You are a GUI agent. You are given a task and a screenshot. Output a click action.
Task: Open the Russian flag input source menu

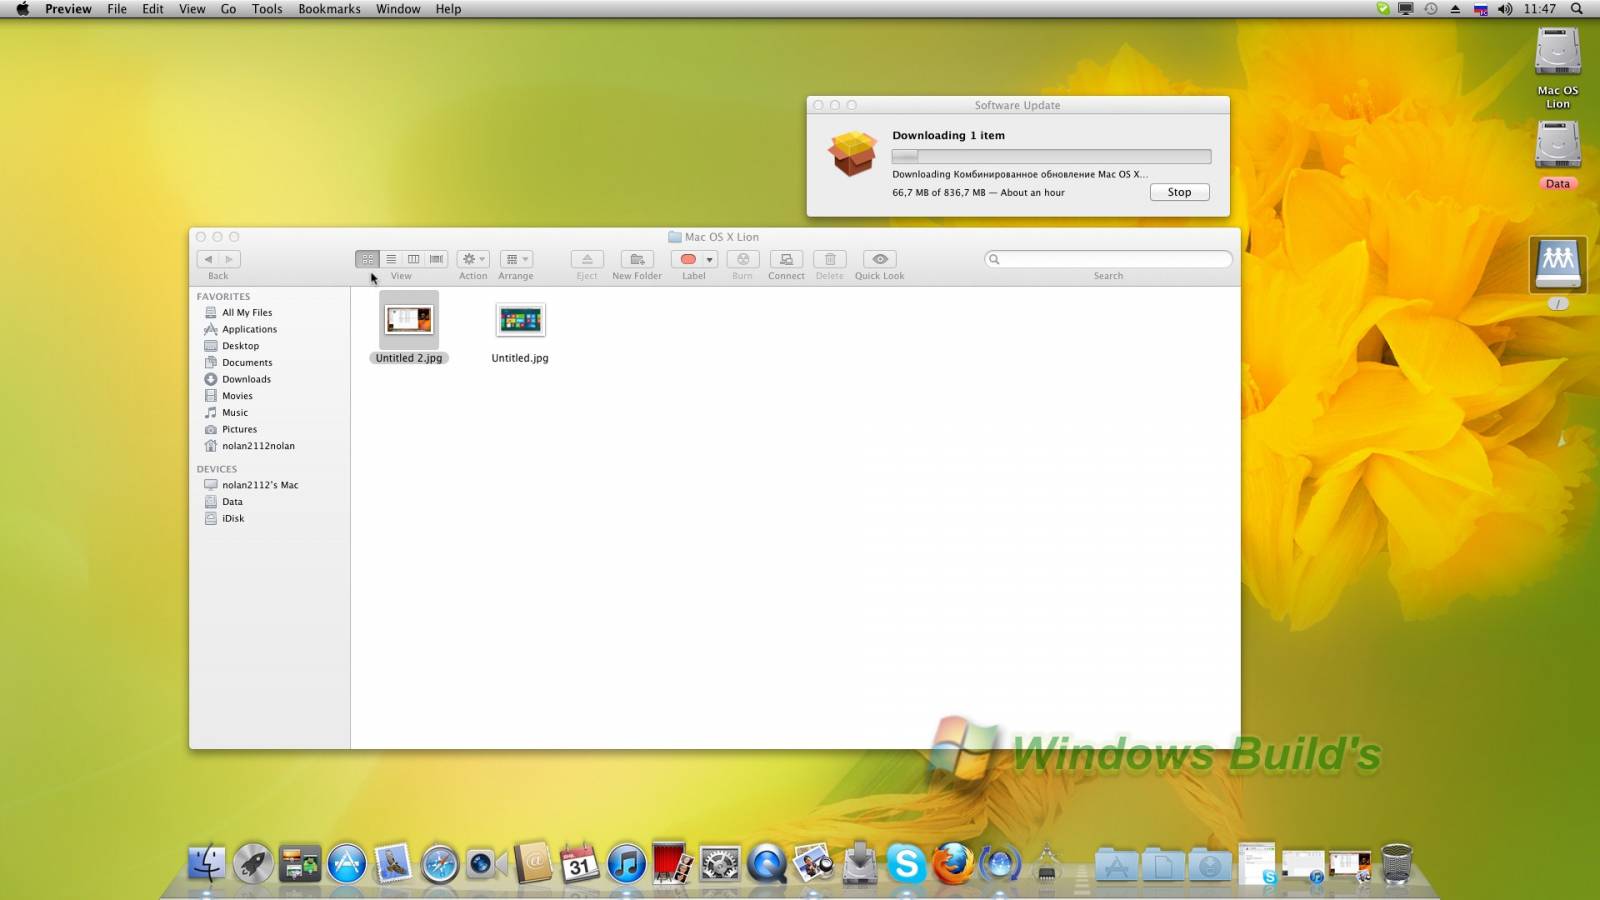[x=1481, y=9]
